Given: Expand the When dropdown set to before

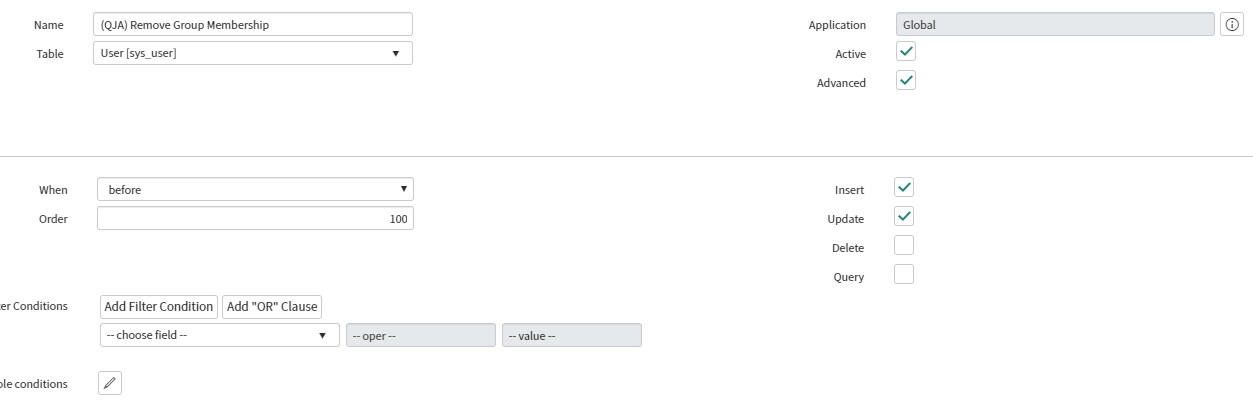Looking at the screenshot, I should pyautogui.click(x=255, y=189).
